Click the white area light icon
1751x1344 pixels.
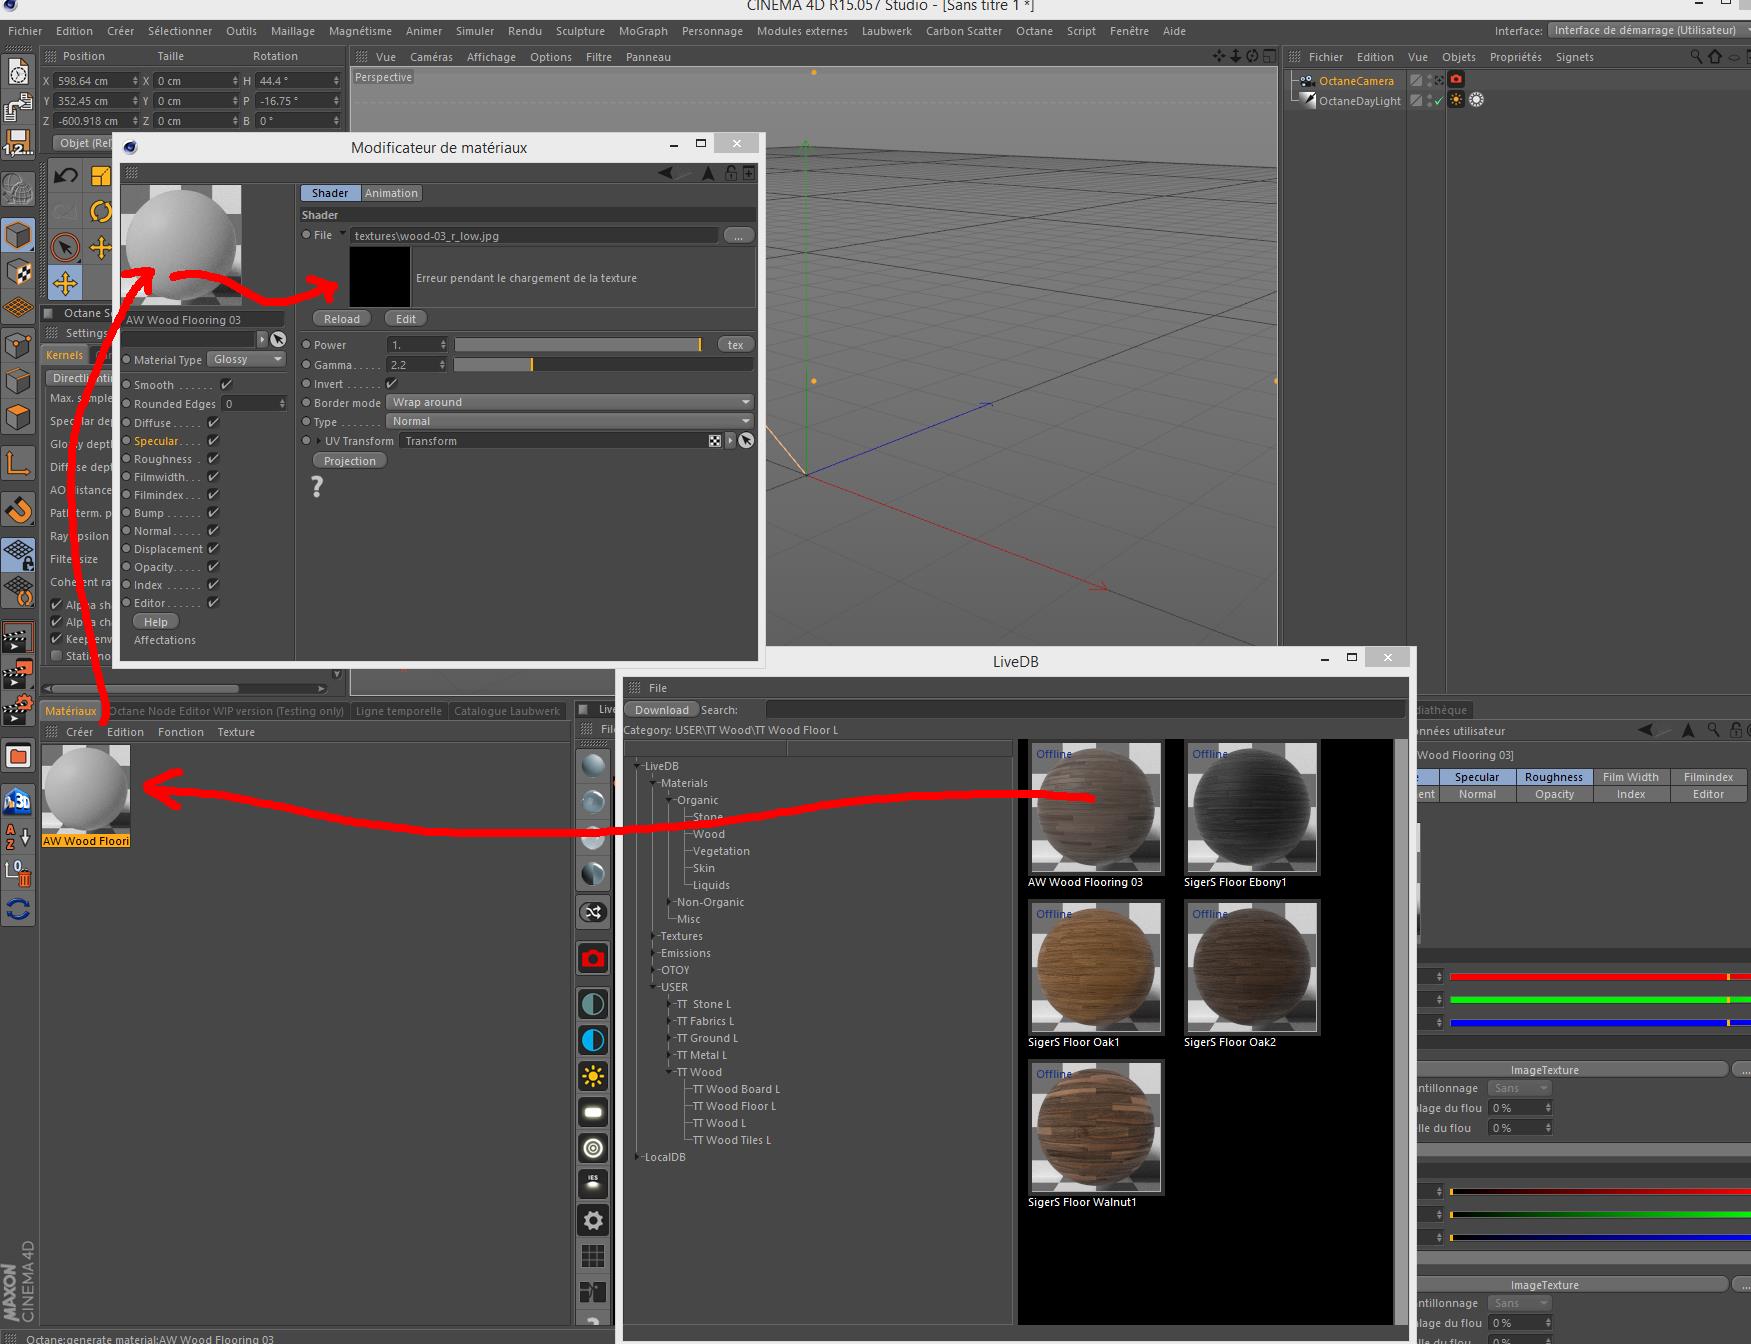click(x=593, y=1112)
